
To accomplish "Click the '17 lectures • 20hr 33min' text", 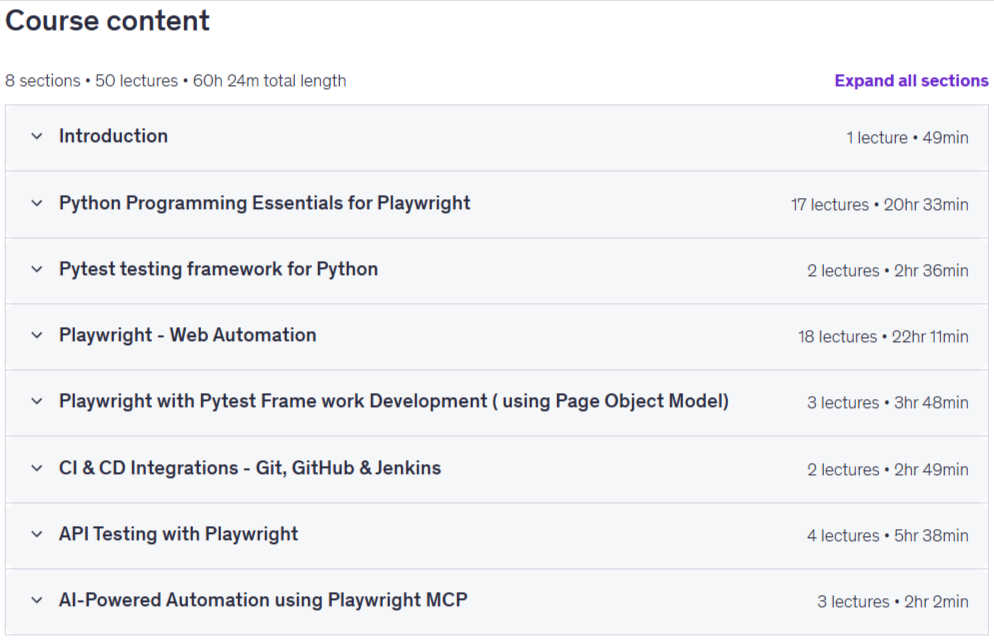I will tap(879, 205).
